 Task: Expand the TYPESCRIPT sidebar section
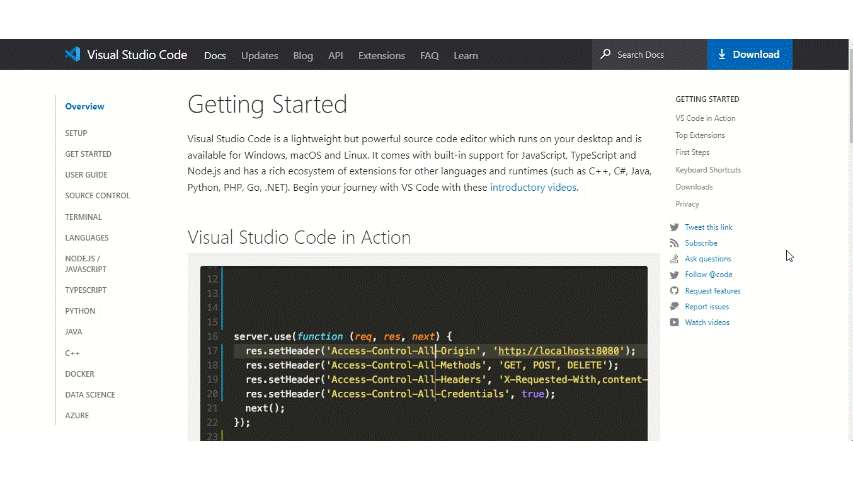(86, 290)
